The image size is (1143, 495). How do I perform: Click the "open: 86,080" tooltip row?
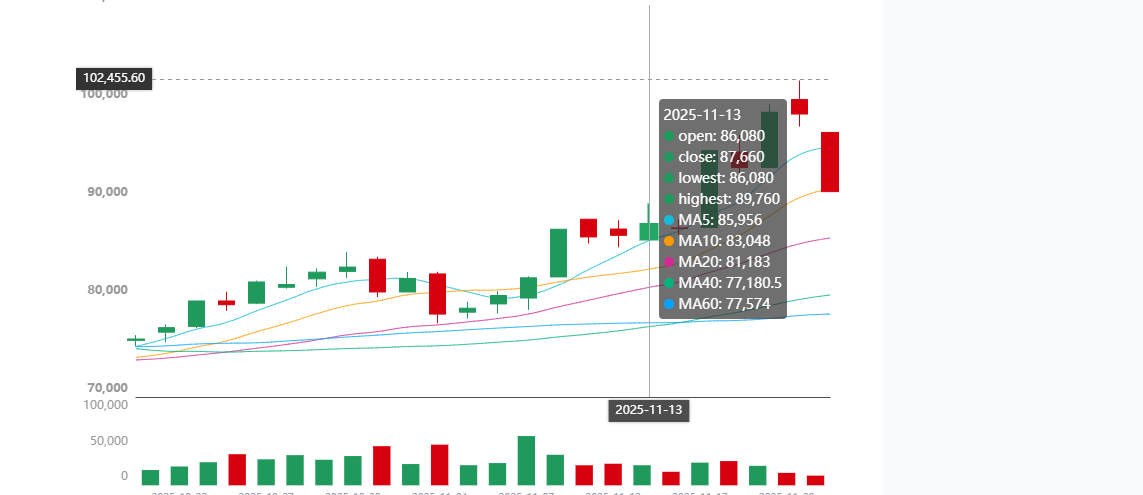pyautogui.click(x=721, y=136)
